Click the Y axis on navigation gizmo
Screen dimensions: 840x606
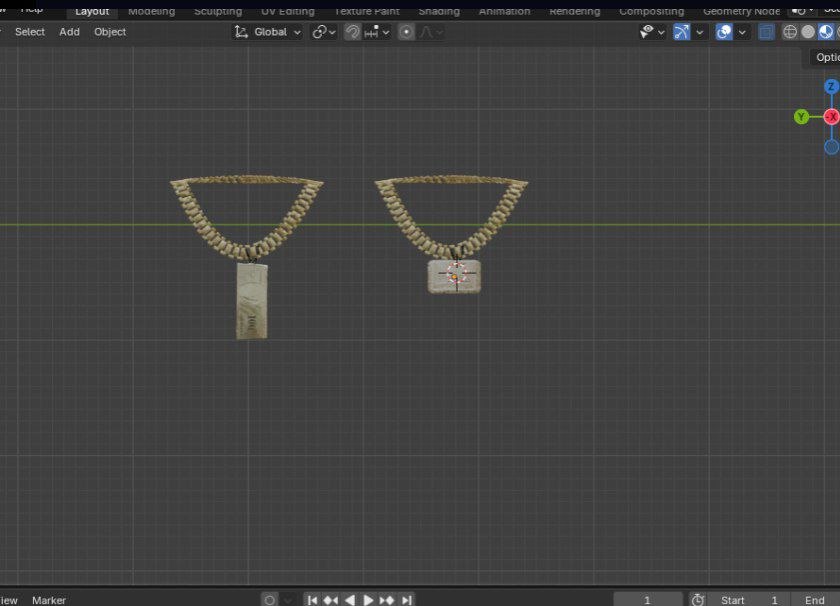pos(801,116)
